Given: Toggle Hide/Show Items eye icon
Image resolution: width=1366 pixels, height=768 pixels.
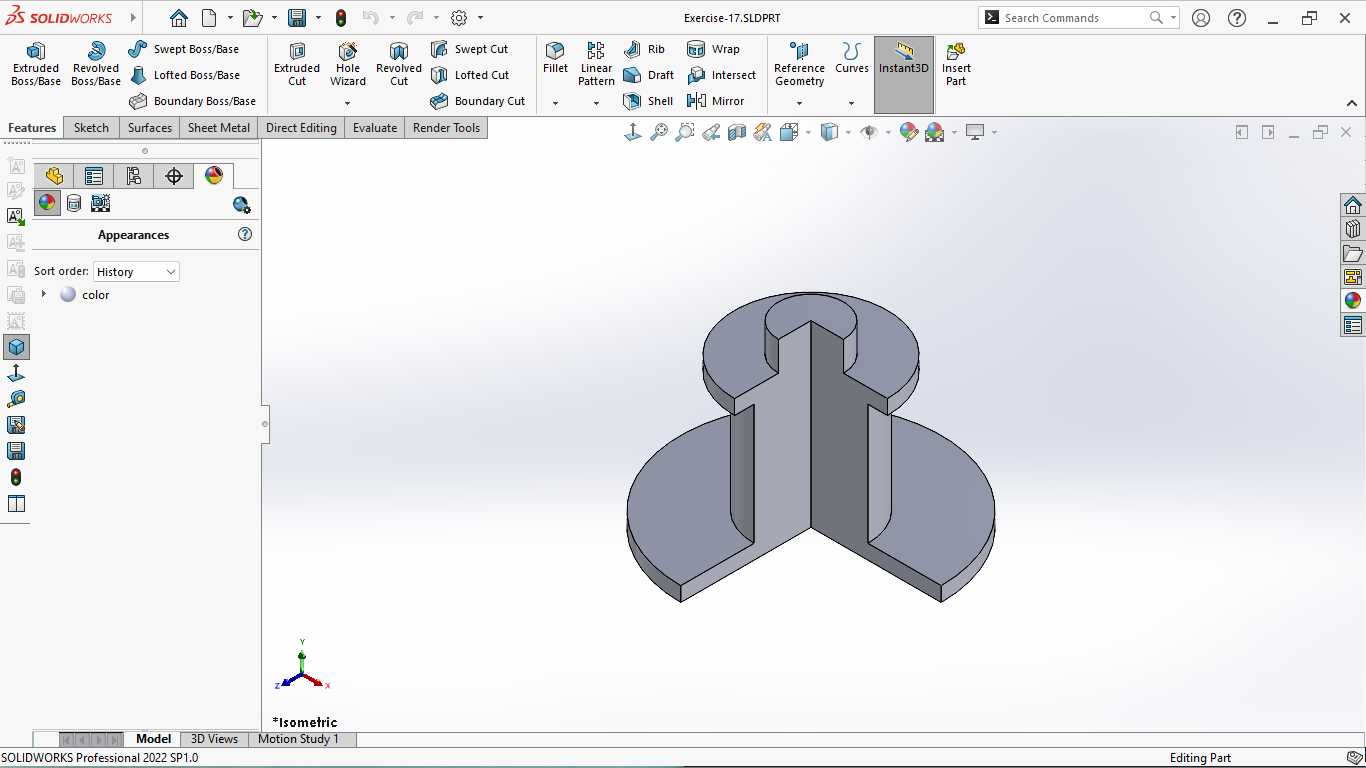Looking at the screenshot, I should pyautogui.click(x=869, y=132).
